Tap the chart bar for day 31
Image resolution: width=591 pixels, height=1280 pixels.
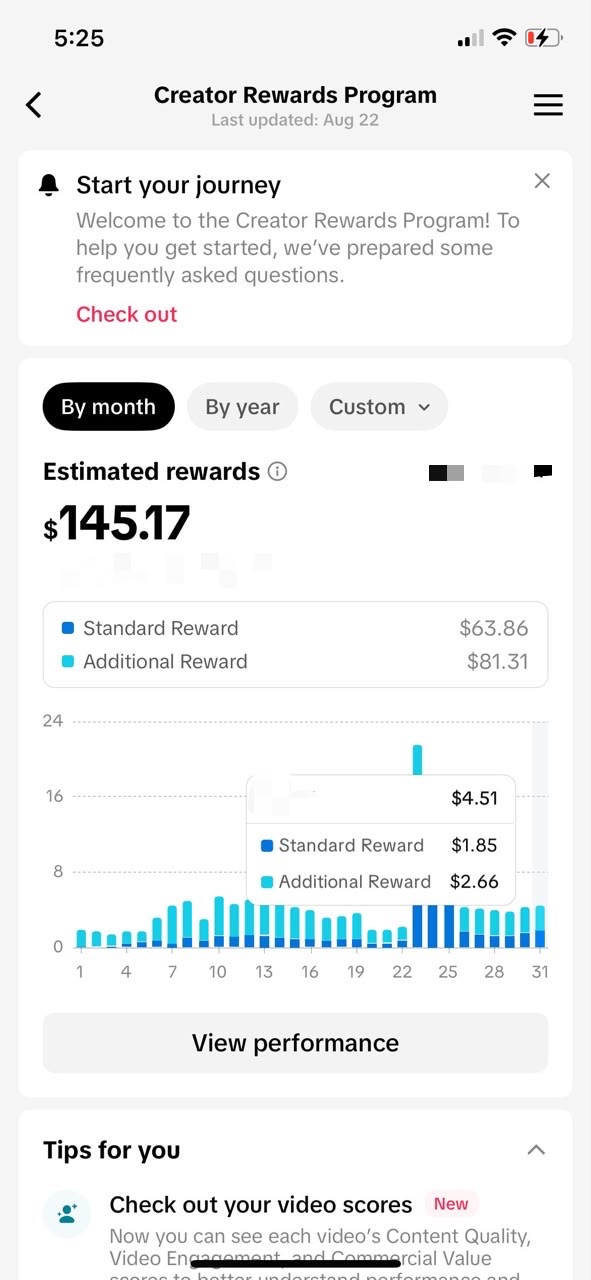pos(540,927)
